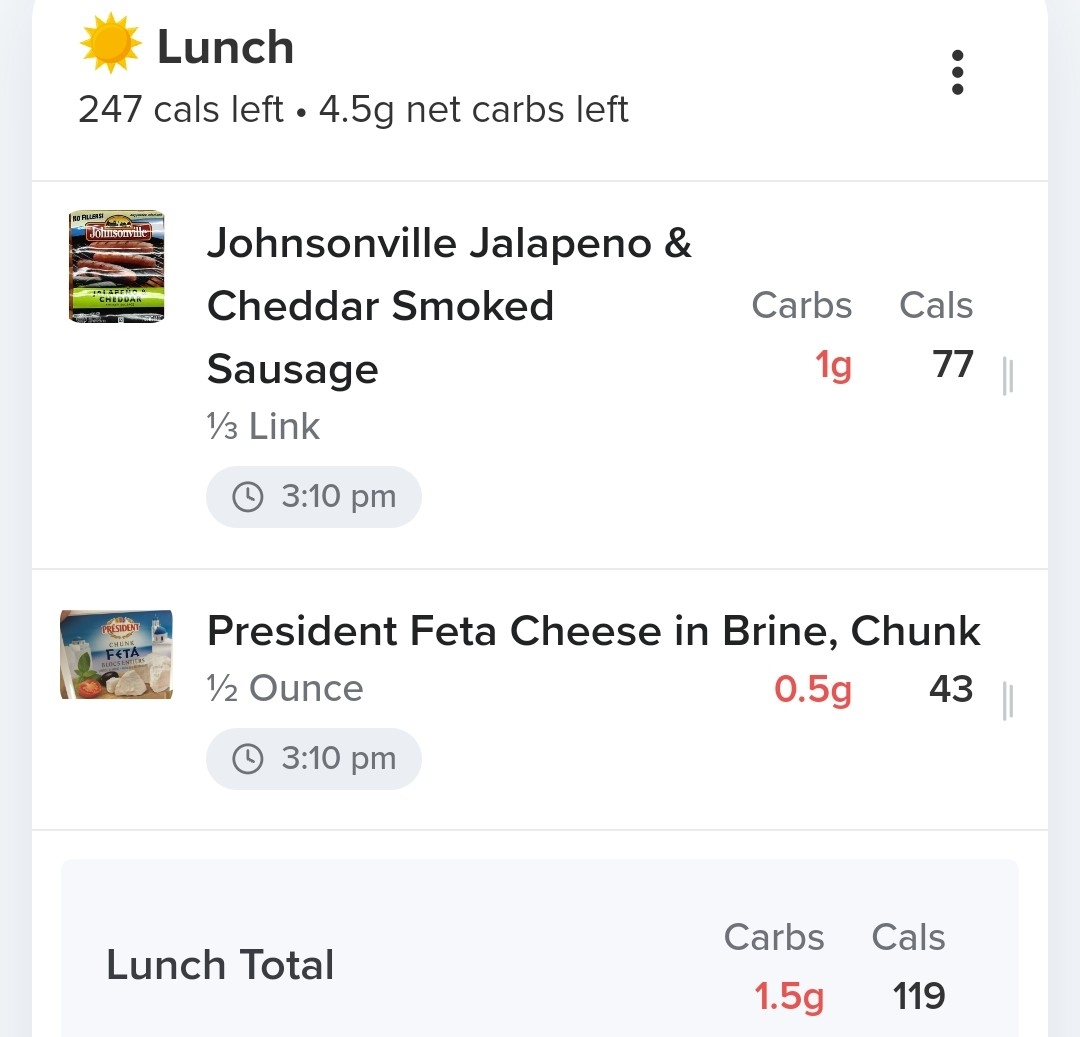Open the Lunch Total summary row
The width and height of the screenshot is (1080, 1037).
point(540,948)
